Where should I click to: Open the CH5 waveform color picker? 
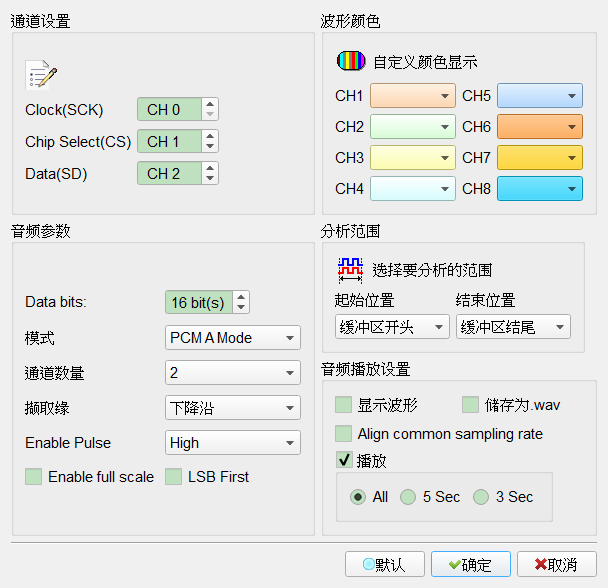[540, 95]
